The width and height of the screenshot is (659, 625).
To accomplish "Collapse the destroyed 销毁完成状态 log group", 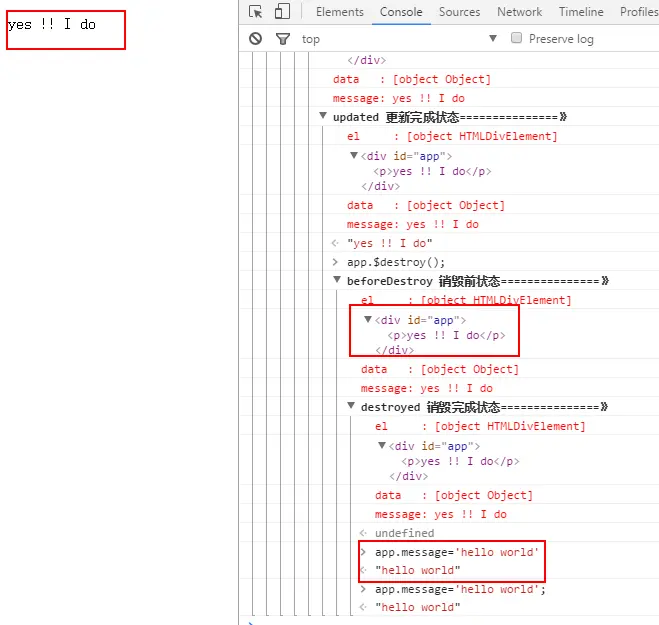I will pyautogui.click(x=351, y=406).
